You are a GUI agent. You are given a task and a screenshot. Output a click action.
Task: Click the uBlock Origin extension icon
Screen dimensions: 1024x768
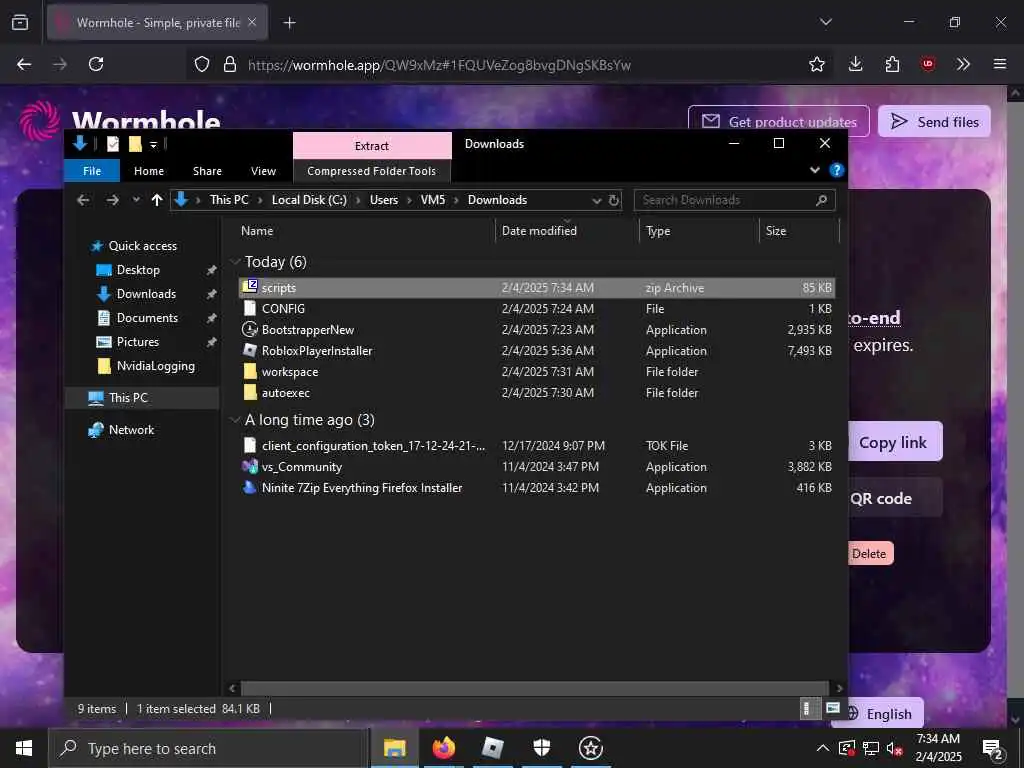tap(928, 64)
